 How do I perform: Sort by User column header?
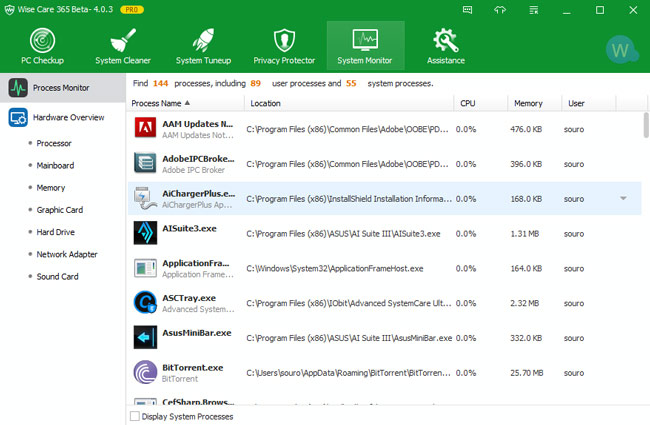tap(589, 103)
